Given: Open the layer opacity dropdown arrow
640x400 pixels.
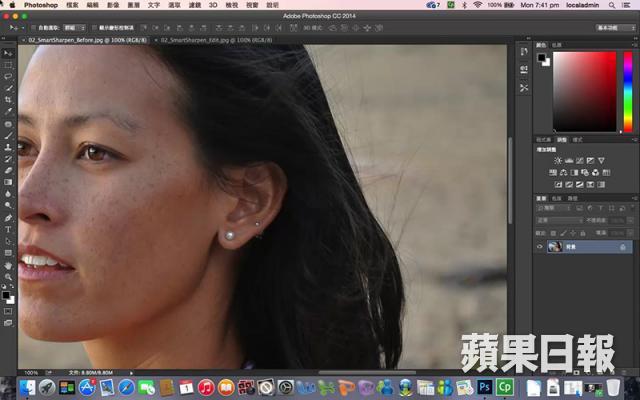Looking at the screenshot, I should pos(631,220).
